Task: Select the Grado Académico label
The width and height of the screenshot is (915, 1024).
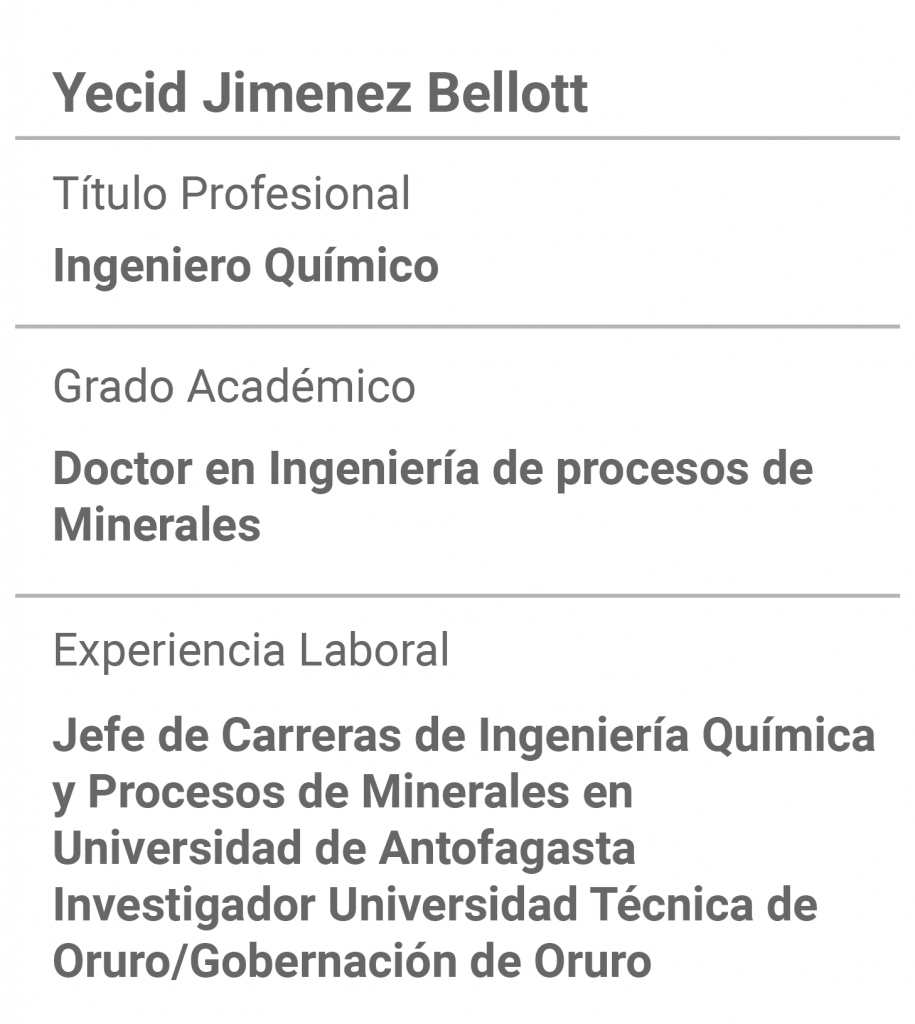Action: [x=234, y=386]
